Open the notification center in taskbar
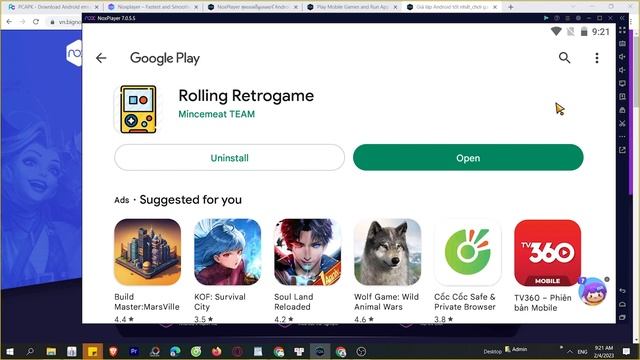The width and height of the screenshot is (640, 360). [627, 351]
